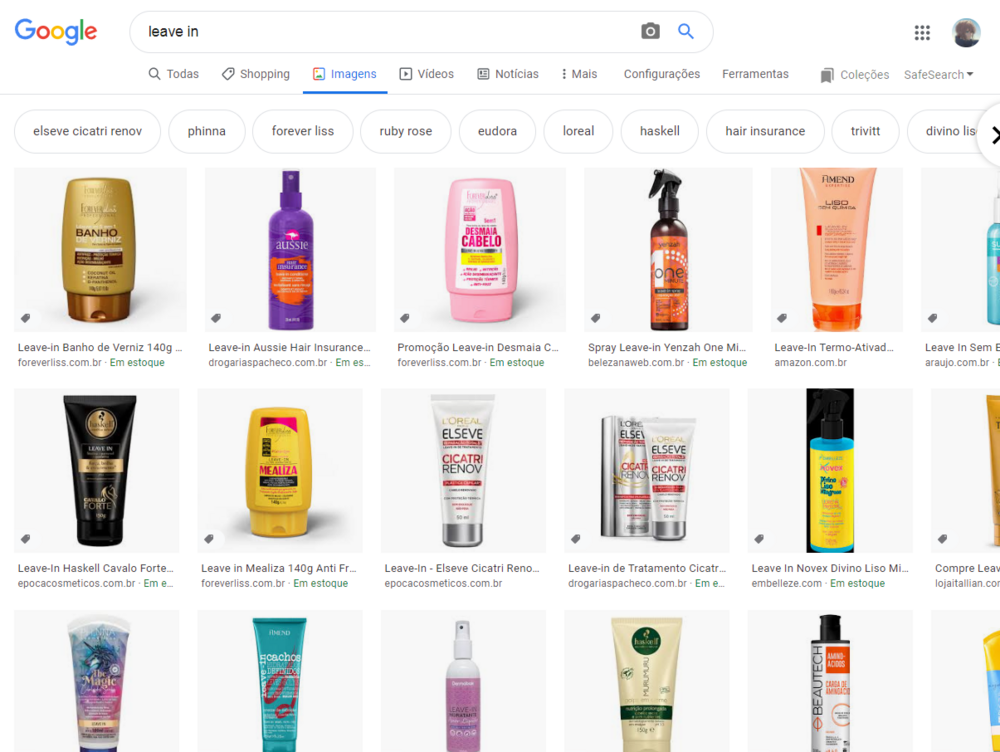Switch to Notícias tab
1000x752 pixels.
[x=508, y=74]
